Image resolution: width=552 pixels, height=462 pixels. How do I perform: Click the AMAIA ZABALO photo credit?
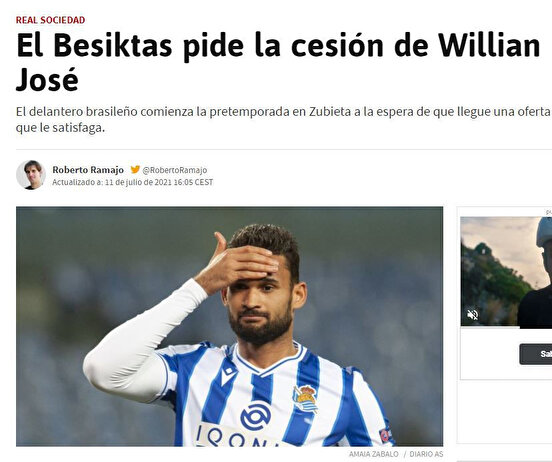coord(374,454)
